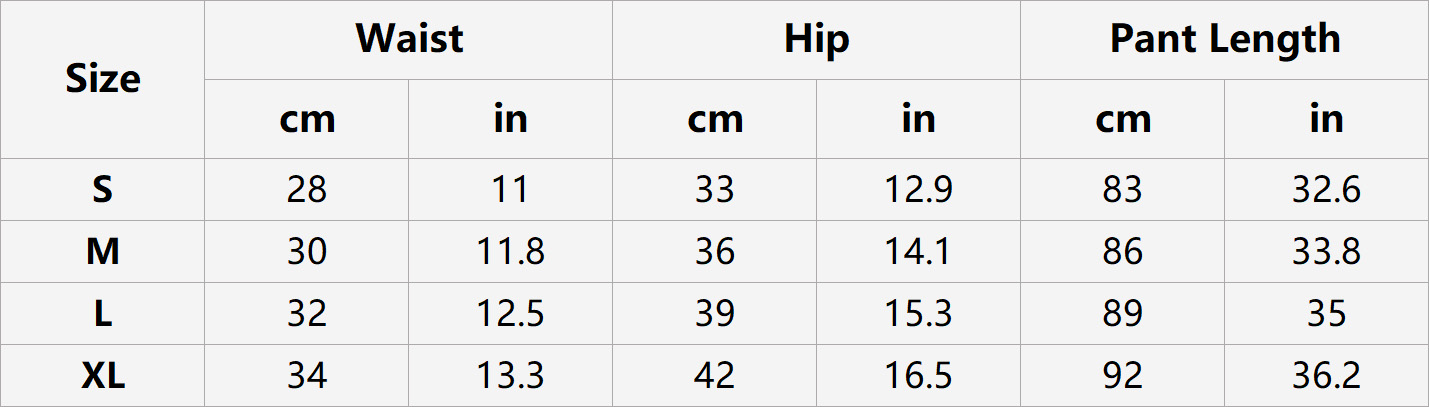Click pant length 86 cm cell
This screenshot has width=1429, height=407.
click(x=1122, y=252)
